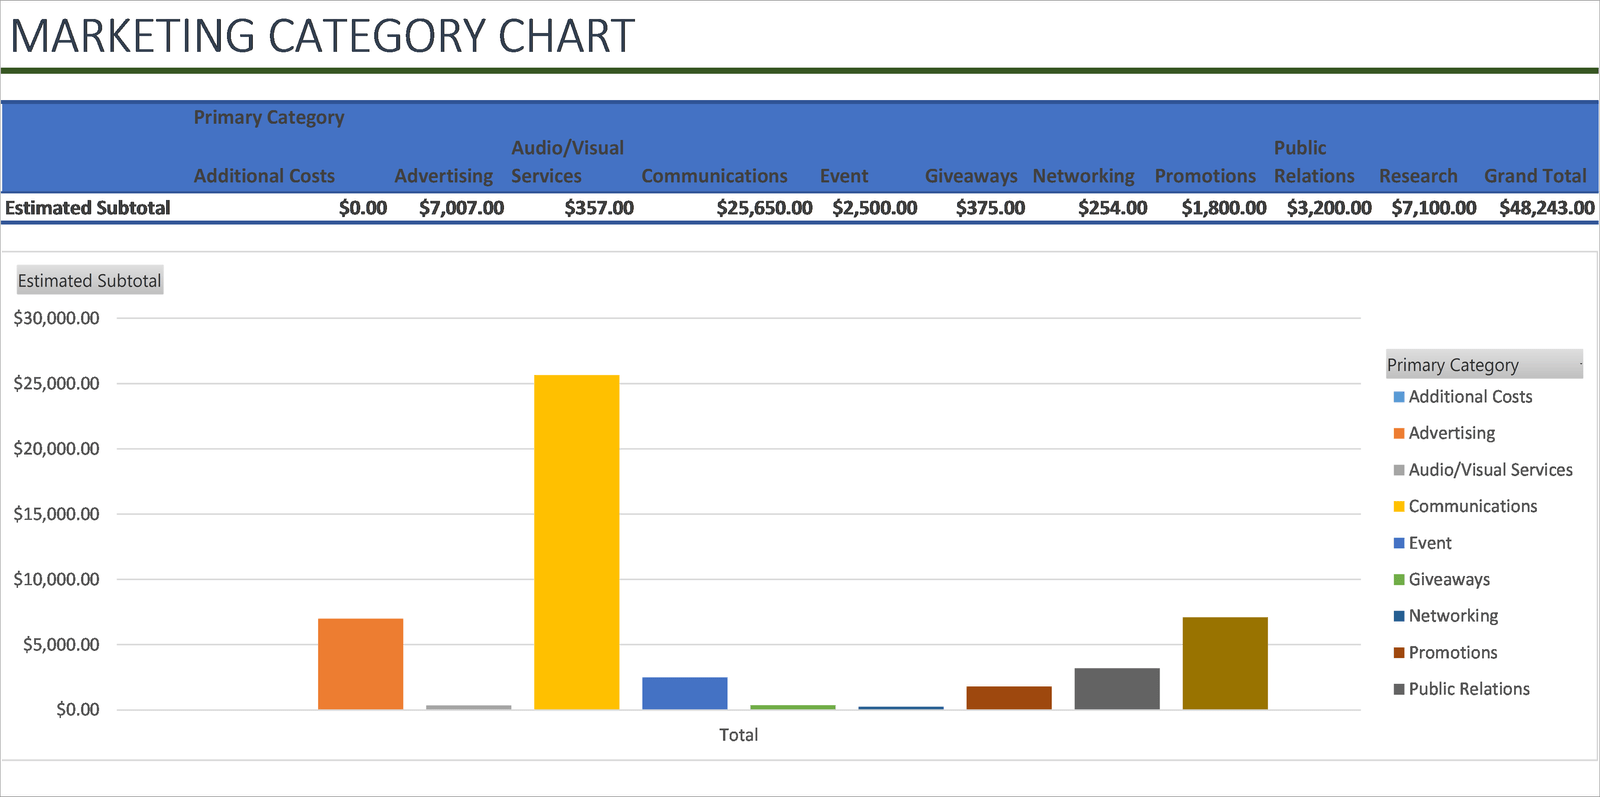Viewport: 1600px width, 797px height.
Task: Click the Networking legend entry
Action: pyautogui.click(x=1445, y=616)
